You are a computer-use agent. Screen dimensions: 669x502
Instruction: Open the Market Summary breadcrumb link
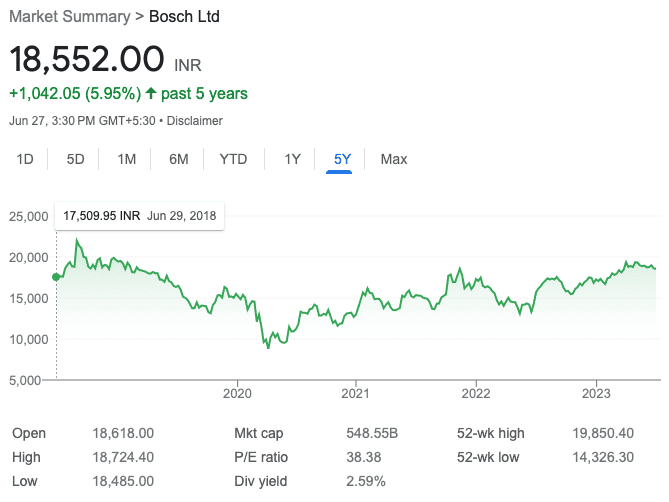70,17
